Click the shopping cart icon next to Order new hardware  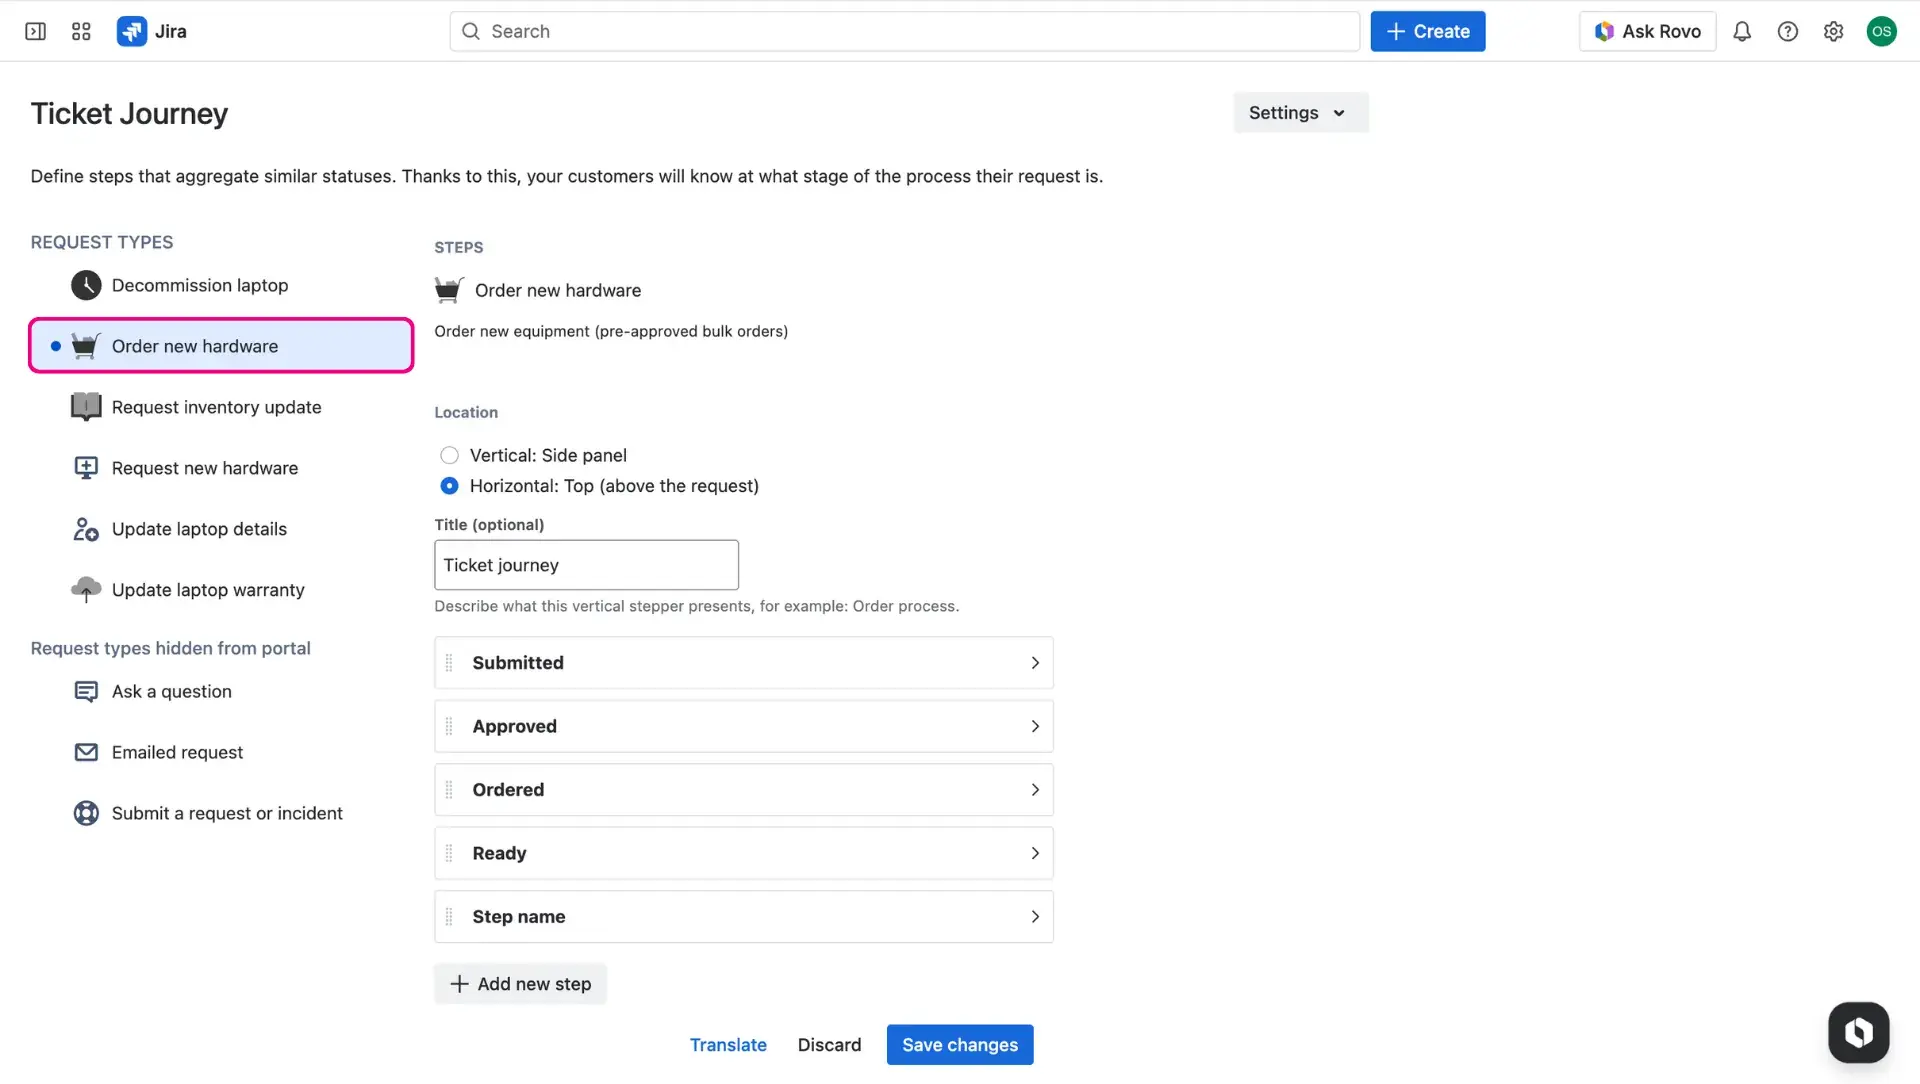(86, 345)
